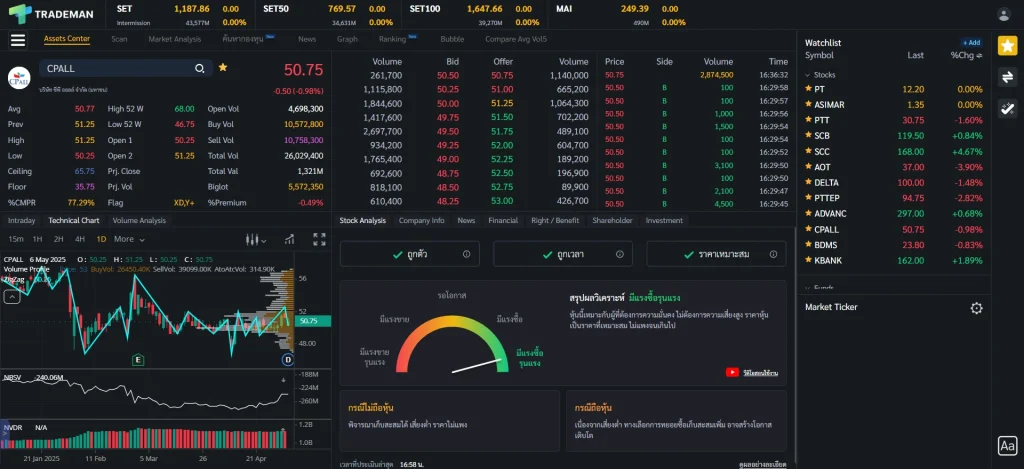
Task: Switch to Market Analysis tab
Action: pyautogui.click(x=173, y=39)
